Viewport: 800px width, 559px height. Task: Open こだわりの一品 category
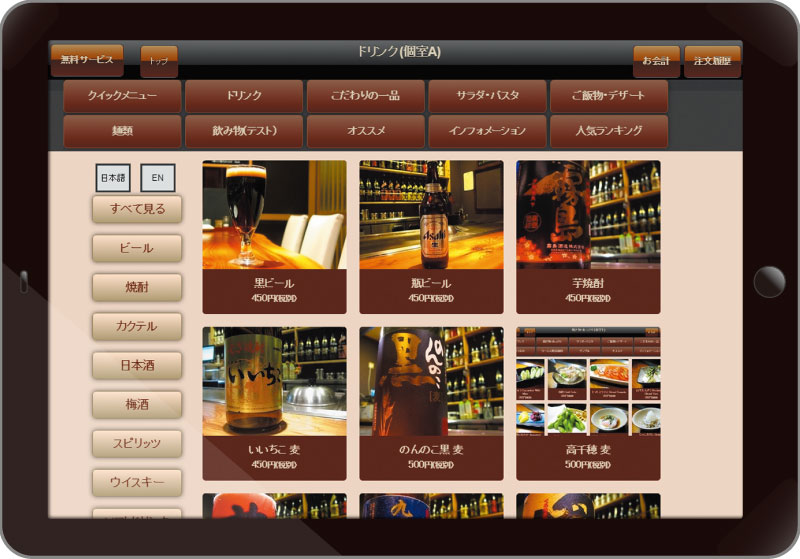click(365, 96)
